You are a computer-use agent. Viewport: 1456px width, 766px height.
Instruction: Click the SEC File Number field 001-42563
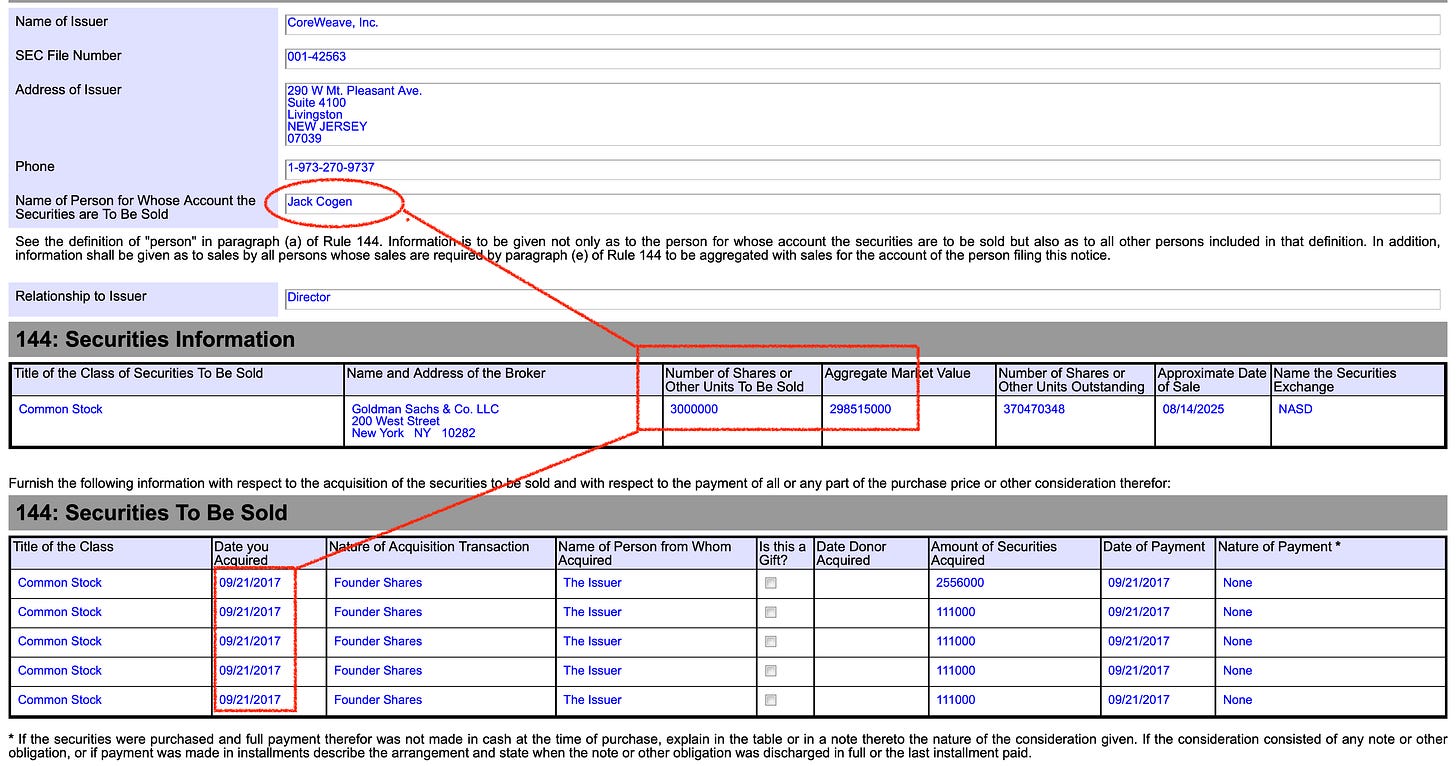click(x=862, y=58)
